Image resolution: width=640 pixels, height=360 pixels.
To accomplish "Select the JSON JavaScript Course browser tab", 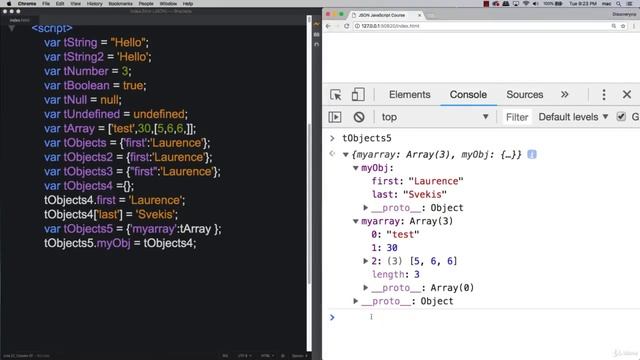I will coord(385,15).
